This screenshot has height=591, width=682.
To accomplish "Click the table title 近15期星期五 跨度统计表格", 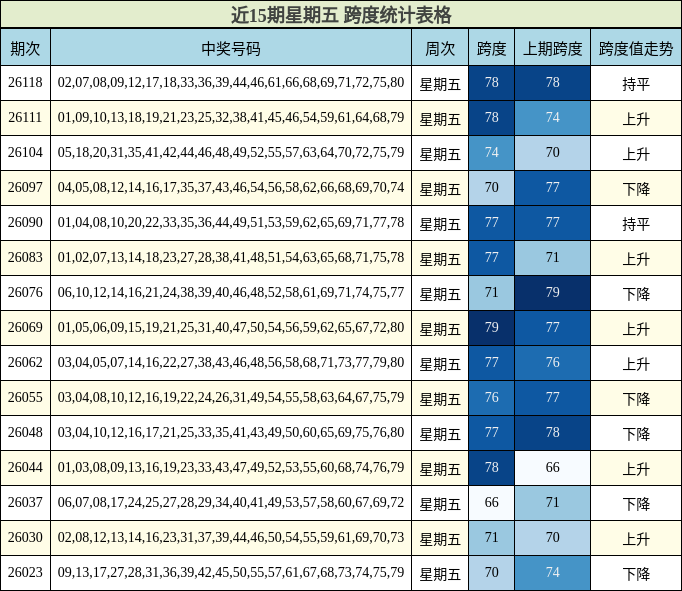I will (341, 15).
